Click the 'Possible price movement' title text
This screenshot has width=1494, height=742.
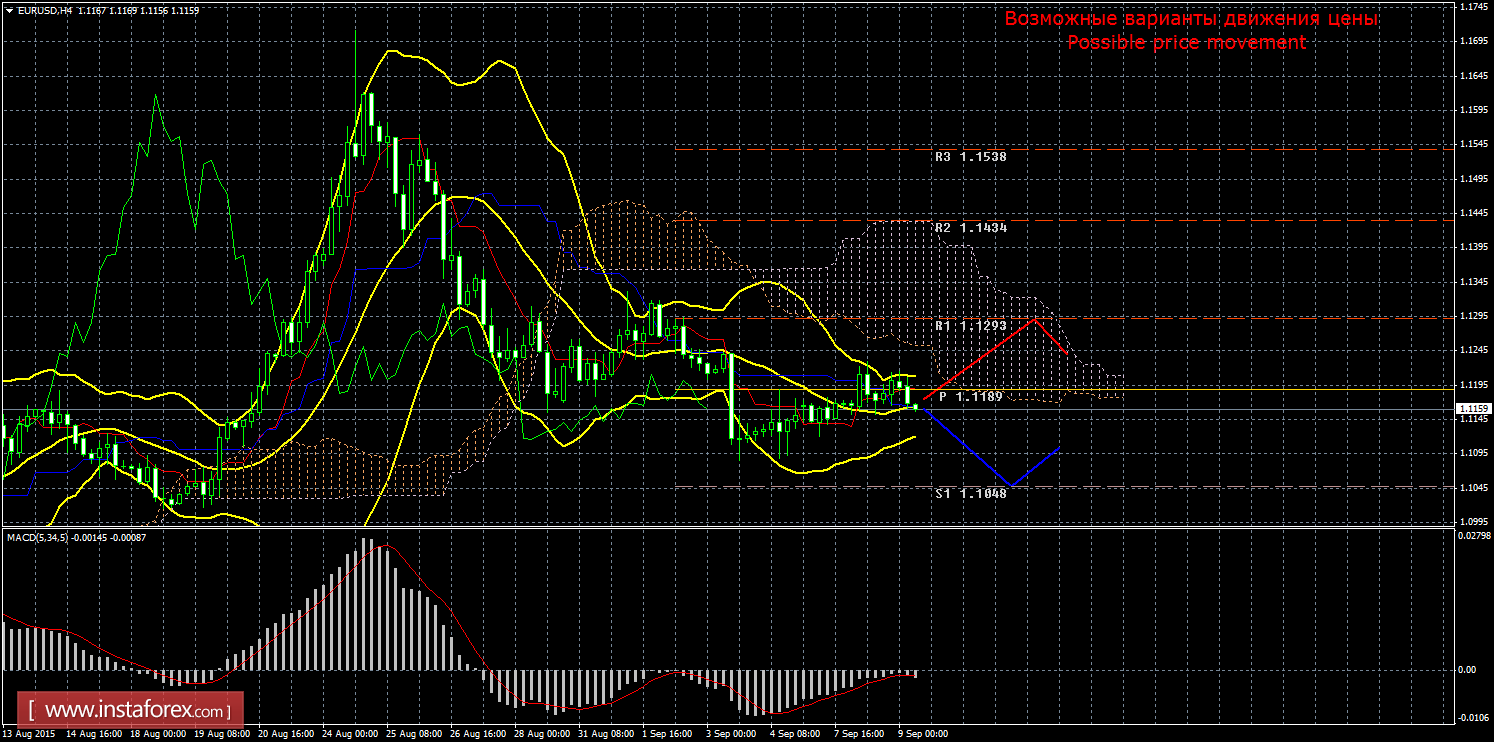pyautogui.click(x=1186, y=42)
